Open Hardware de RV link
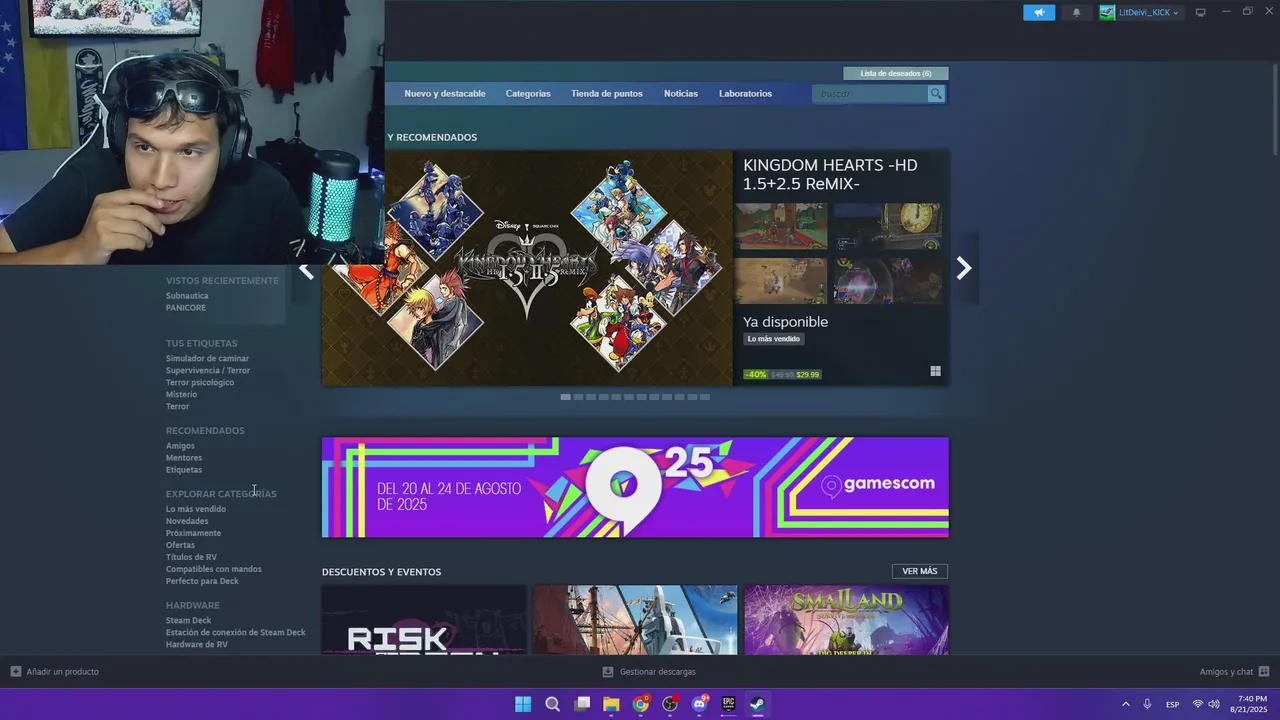Image resolution: width=1280 pixels, height=720 pixels. point(196,644)
